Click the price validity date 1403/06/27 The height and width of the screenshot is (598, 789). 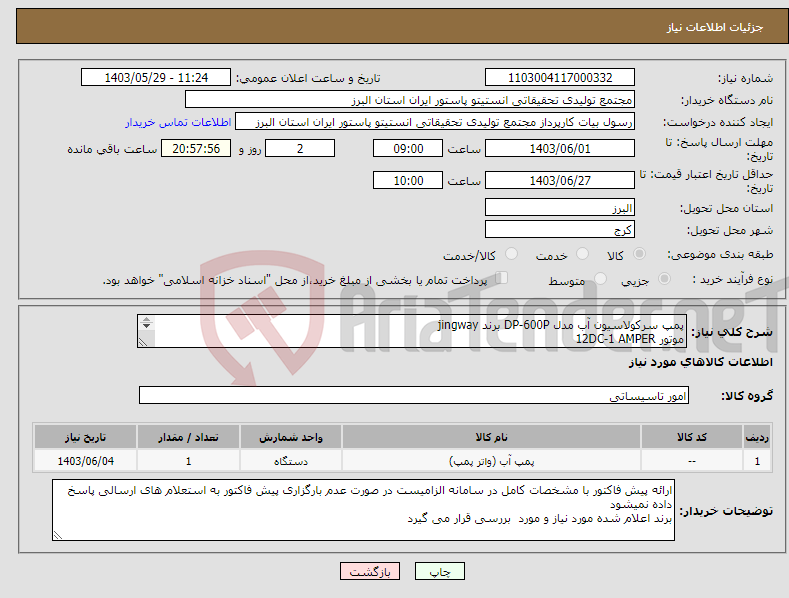coord(560,180)
